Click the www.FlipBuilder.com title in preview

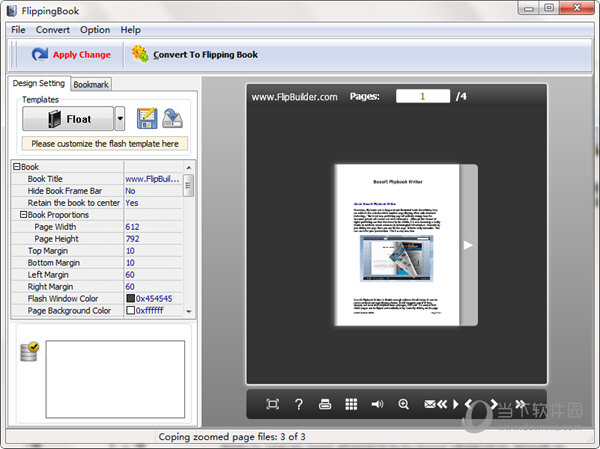tap(294, 97)
